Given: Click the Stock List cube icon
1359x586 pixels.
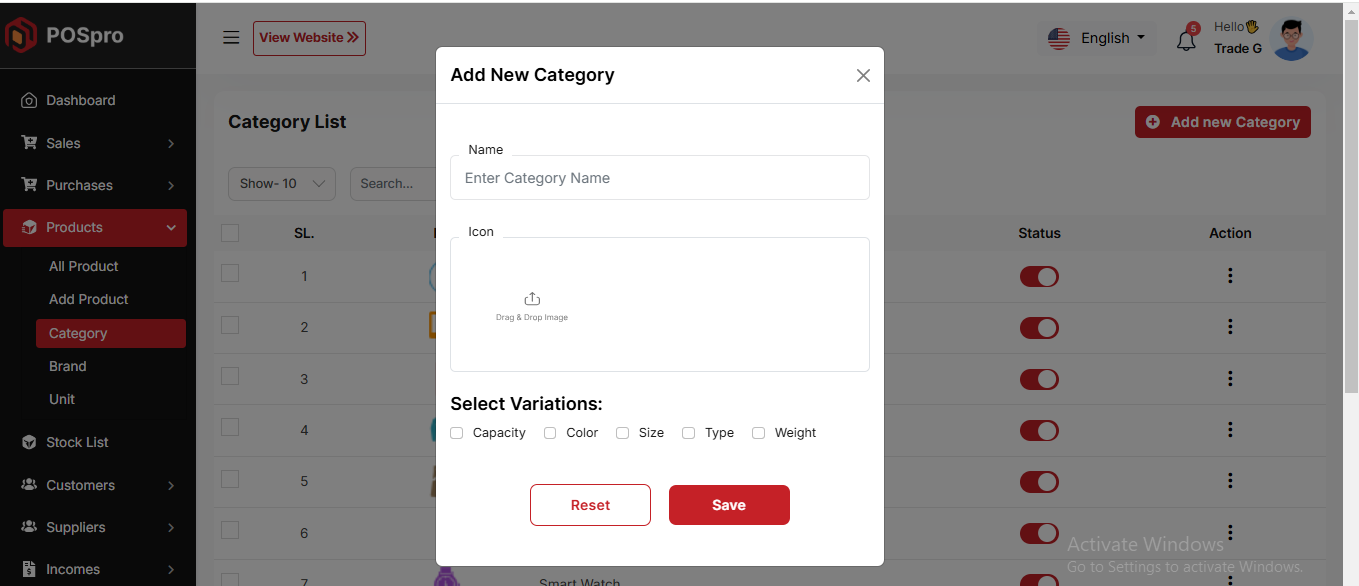Looking at the screenshot, I should click(29, 442).
